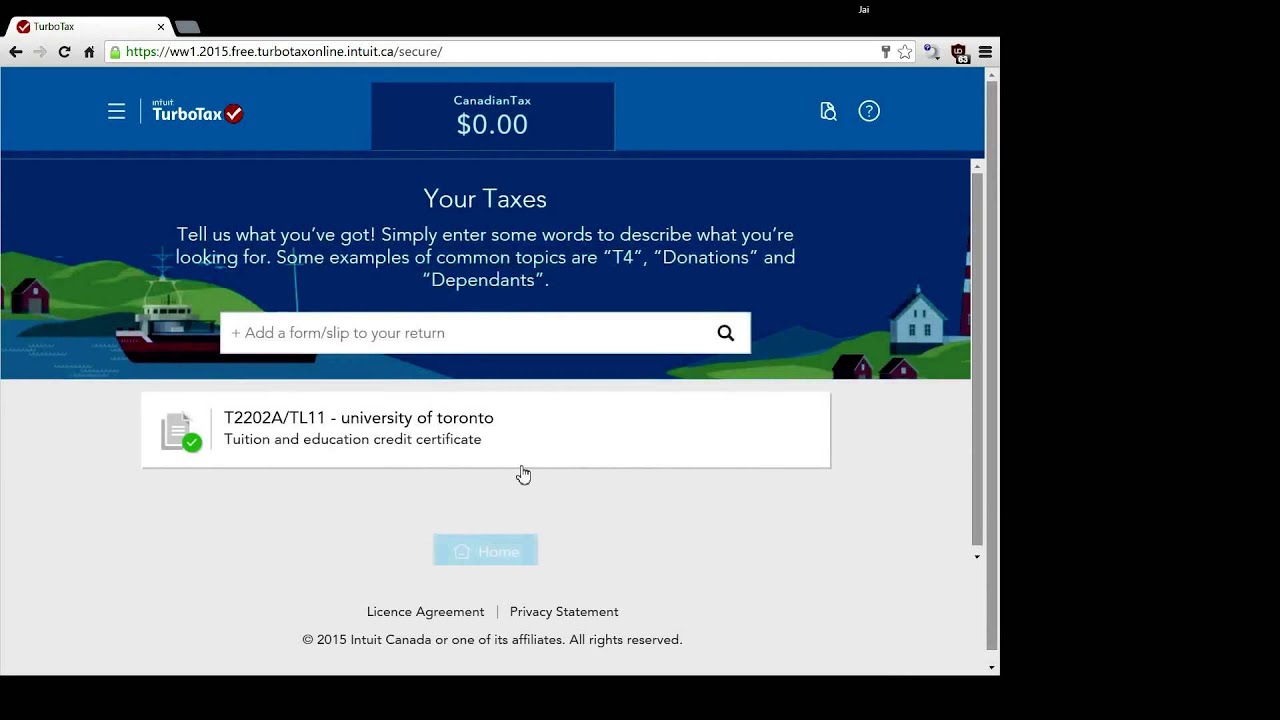Select the TurboTax browser tab
Screen dimensions: 1280x720
[x=88, y=27]
